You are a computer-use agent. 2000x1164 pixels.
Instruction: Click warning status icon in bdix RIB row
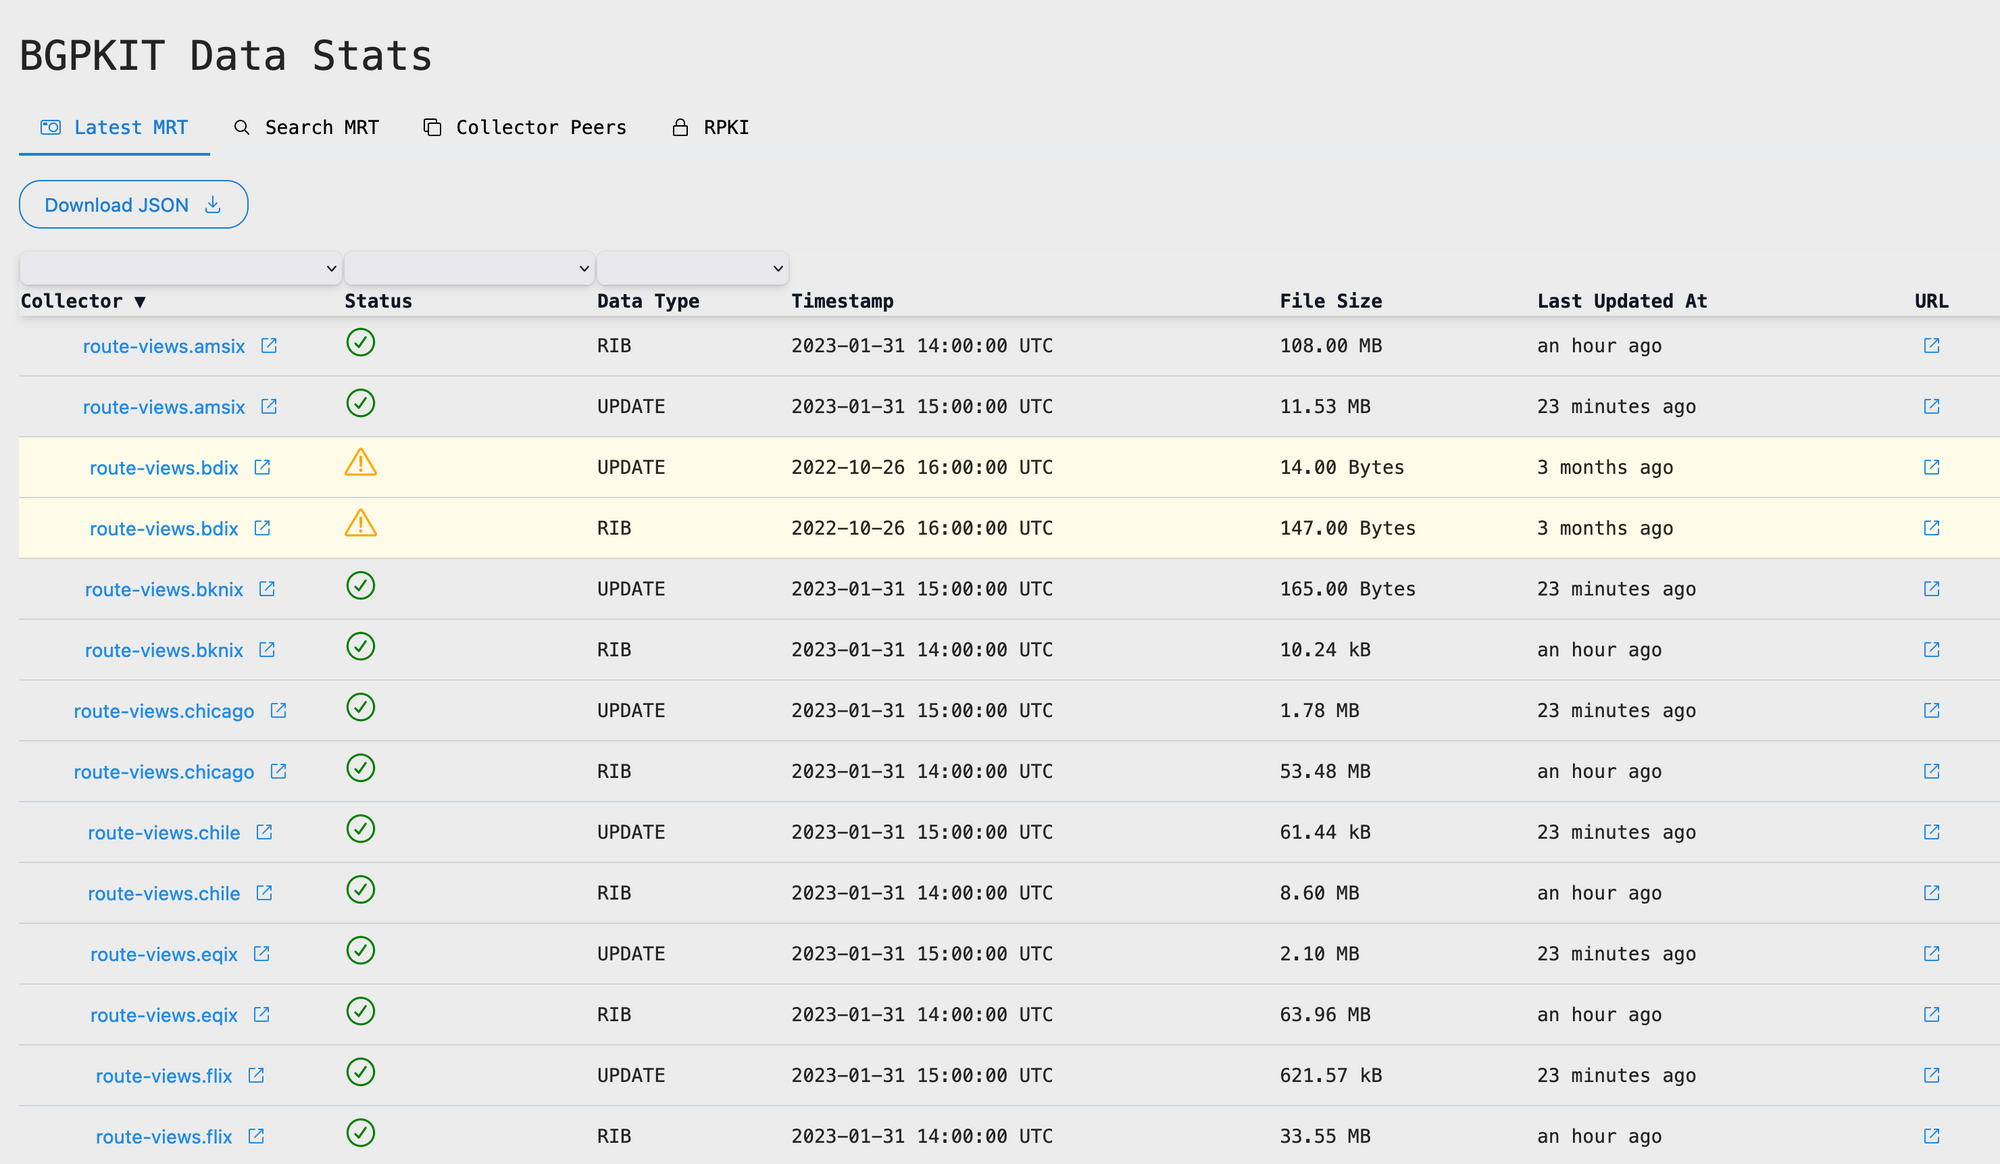click(361, 524)
